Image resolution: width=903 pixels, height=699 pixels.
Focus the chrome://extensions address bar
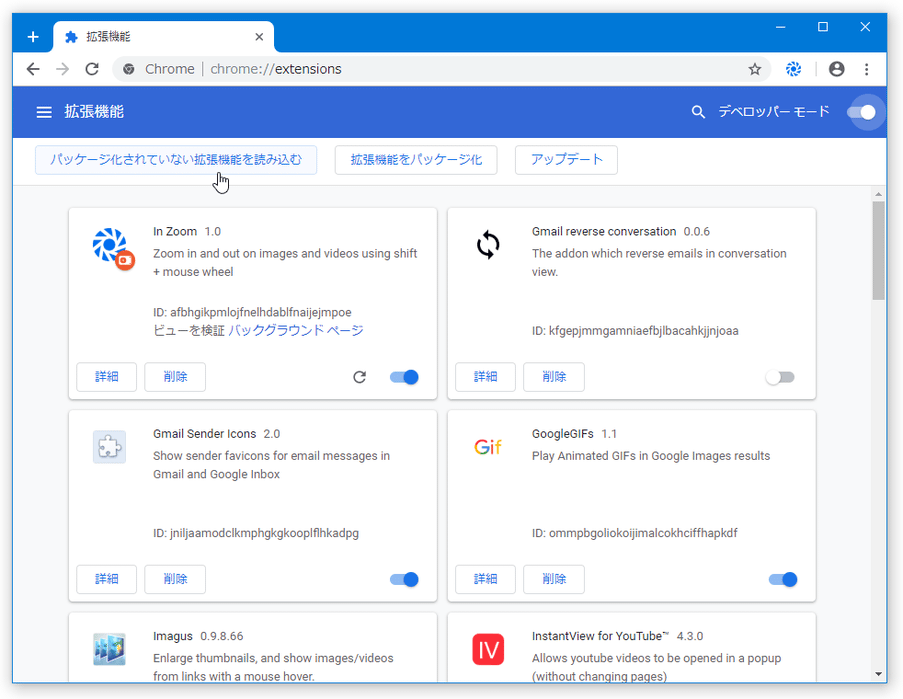[441, 69]
